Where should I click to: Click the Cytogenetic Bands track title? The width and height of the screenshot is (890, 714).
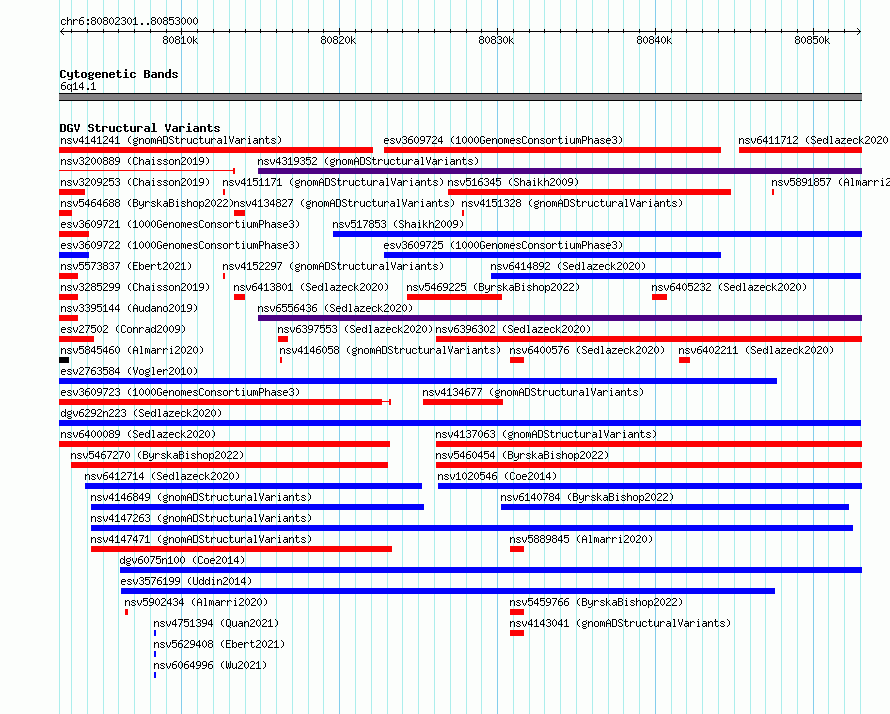[119, 74]
